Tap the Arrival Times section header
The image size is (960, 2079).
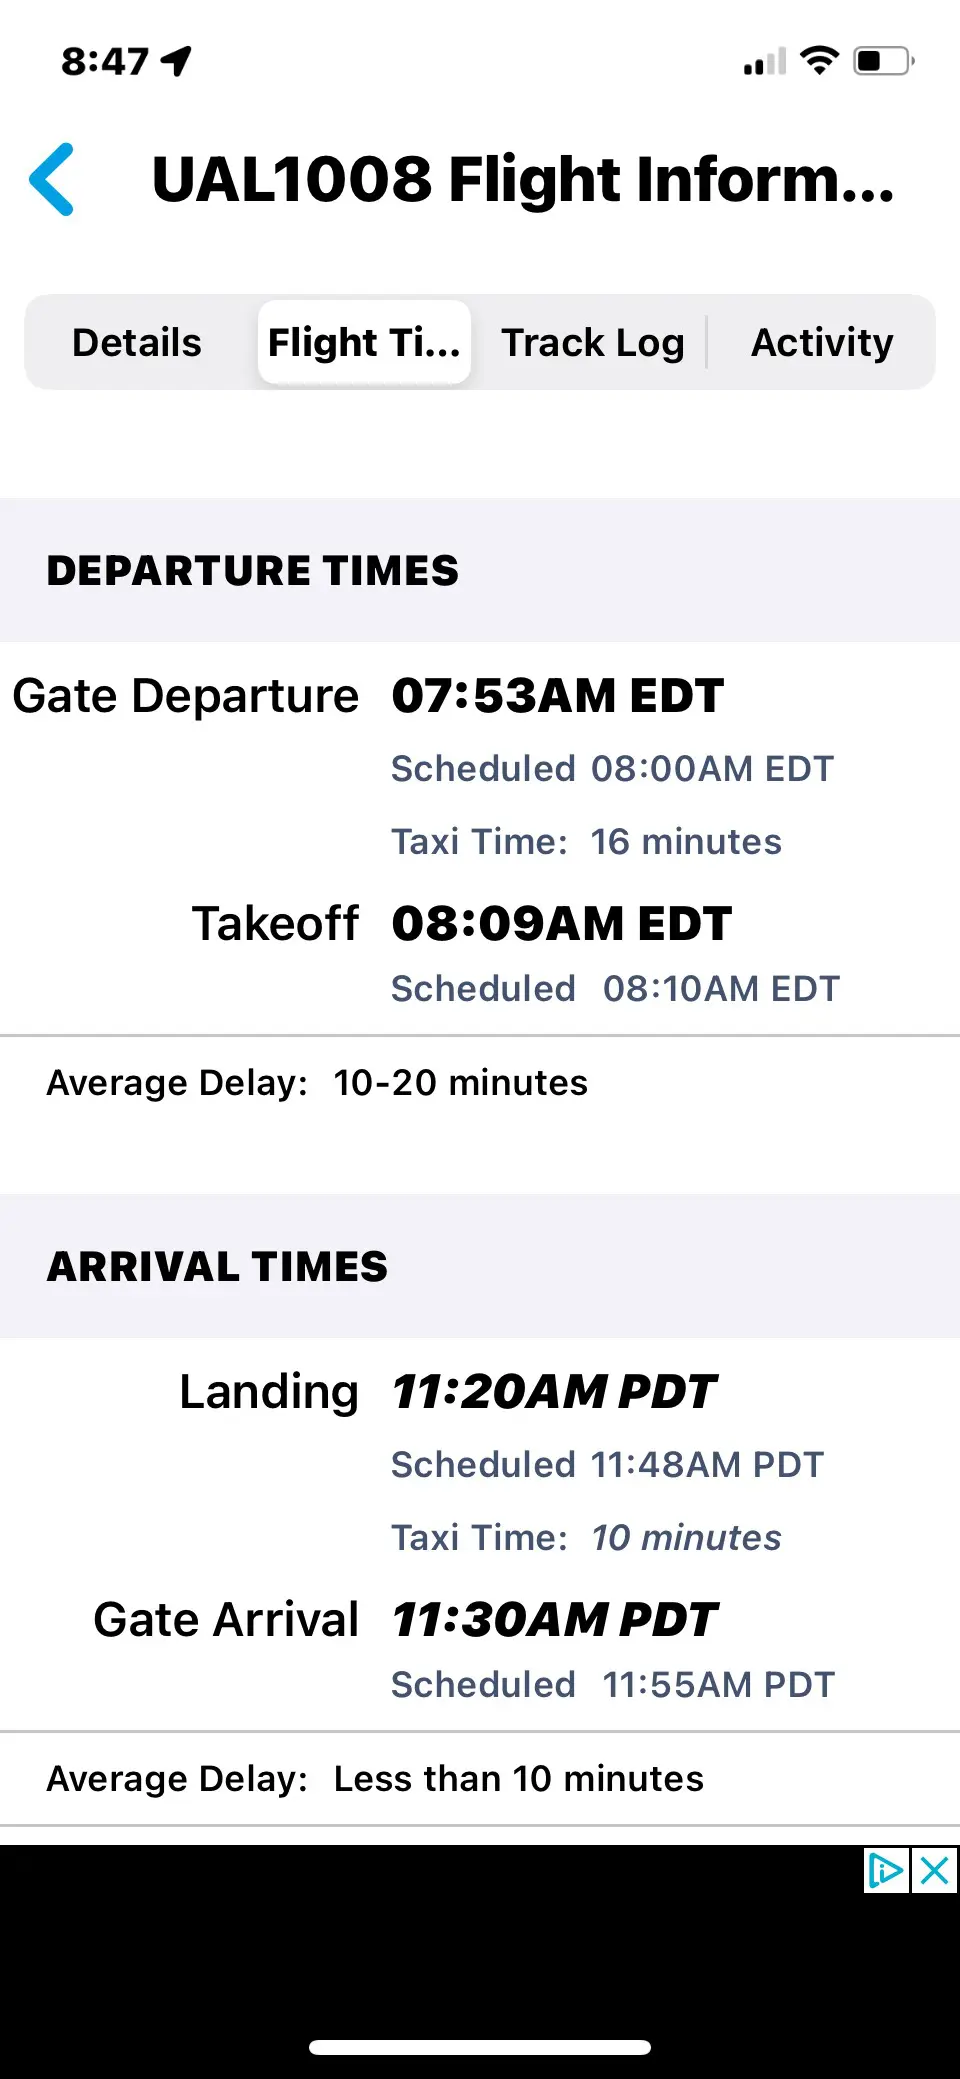click(217, 1267)
